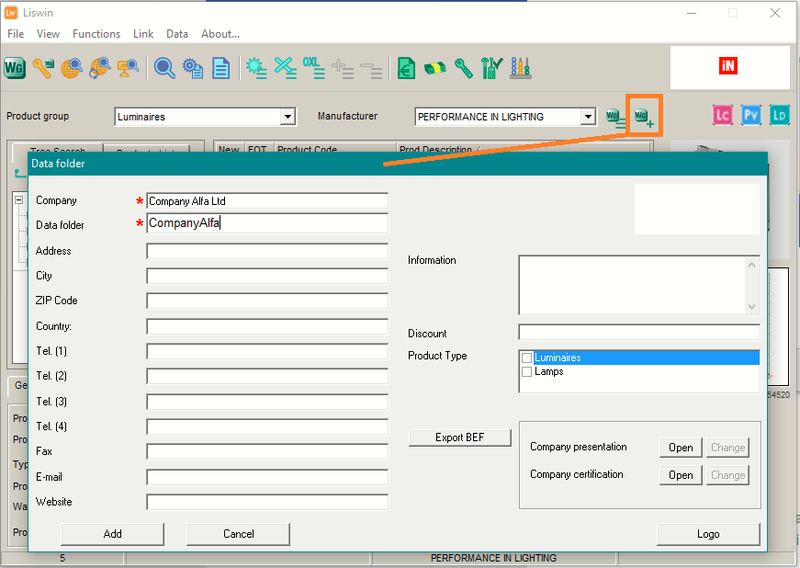Click the Information box scroll-up arrow
The width and height of the screenshot is (800, 568).
(x=752, y=264)
